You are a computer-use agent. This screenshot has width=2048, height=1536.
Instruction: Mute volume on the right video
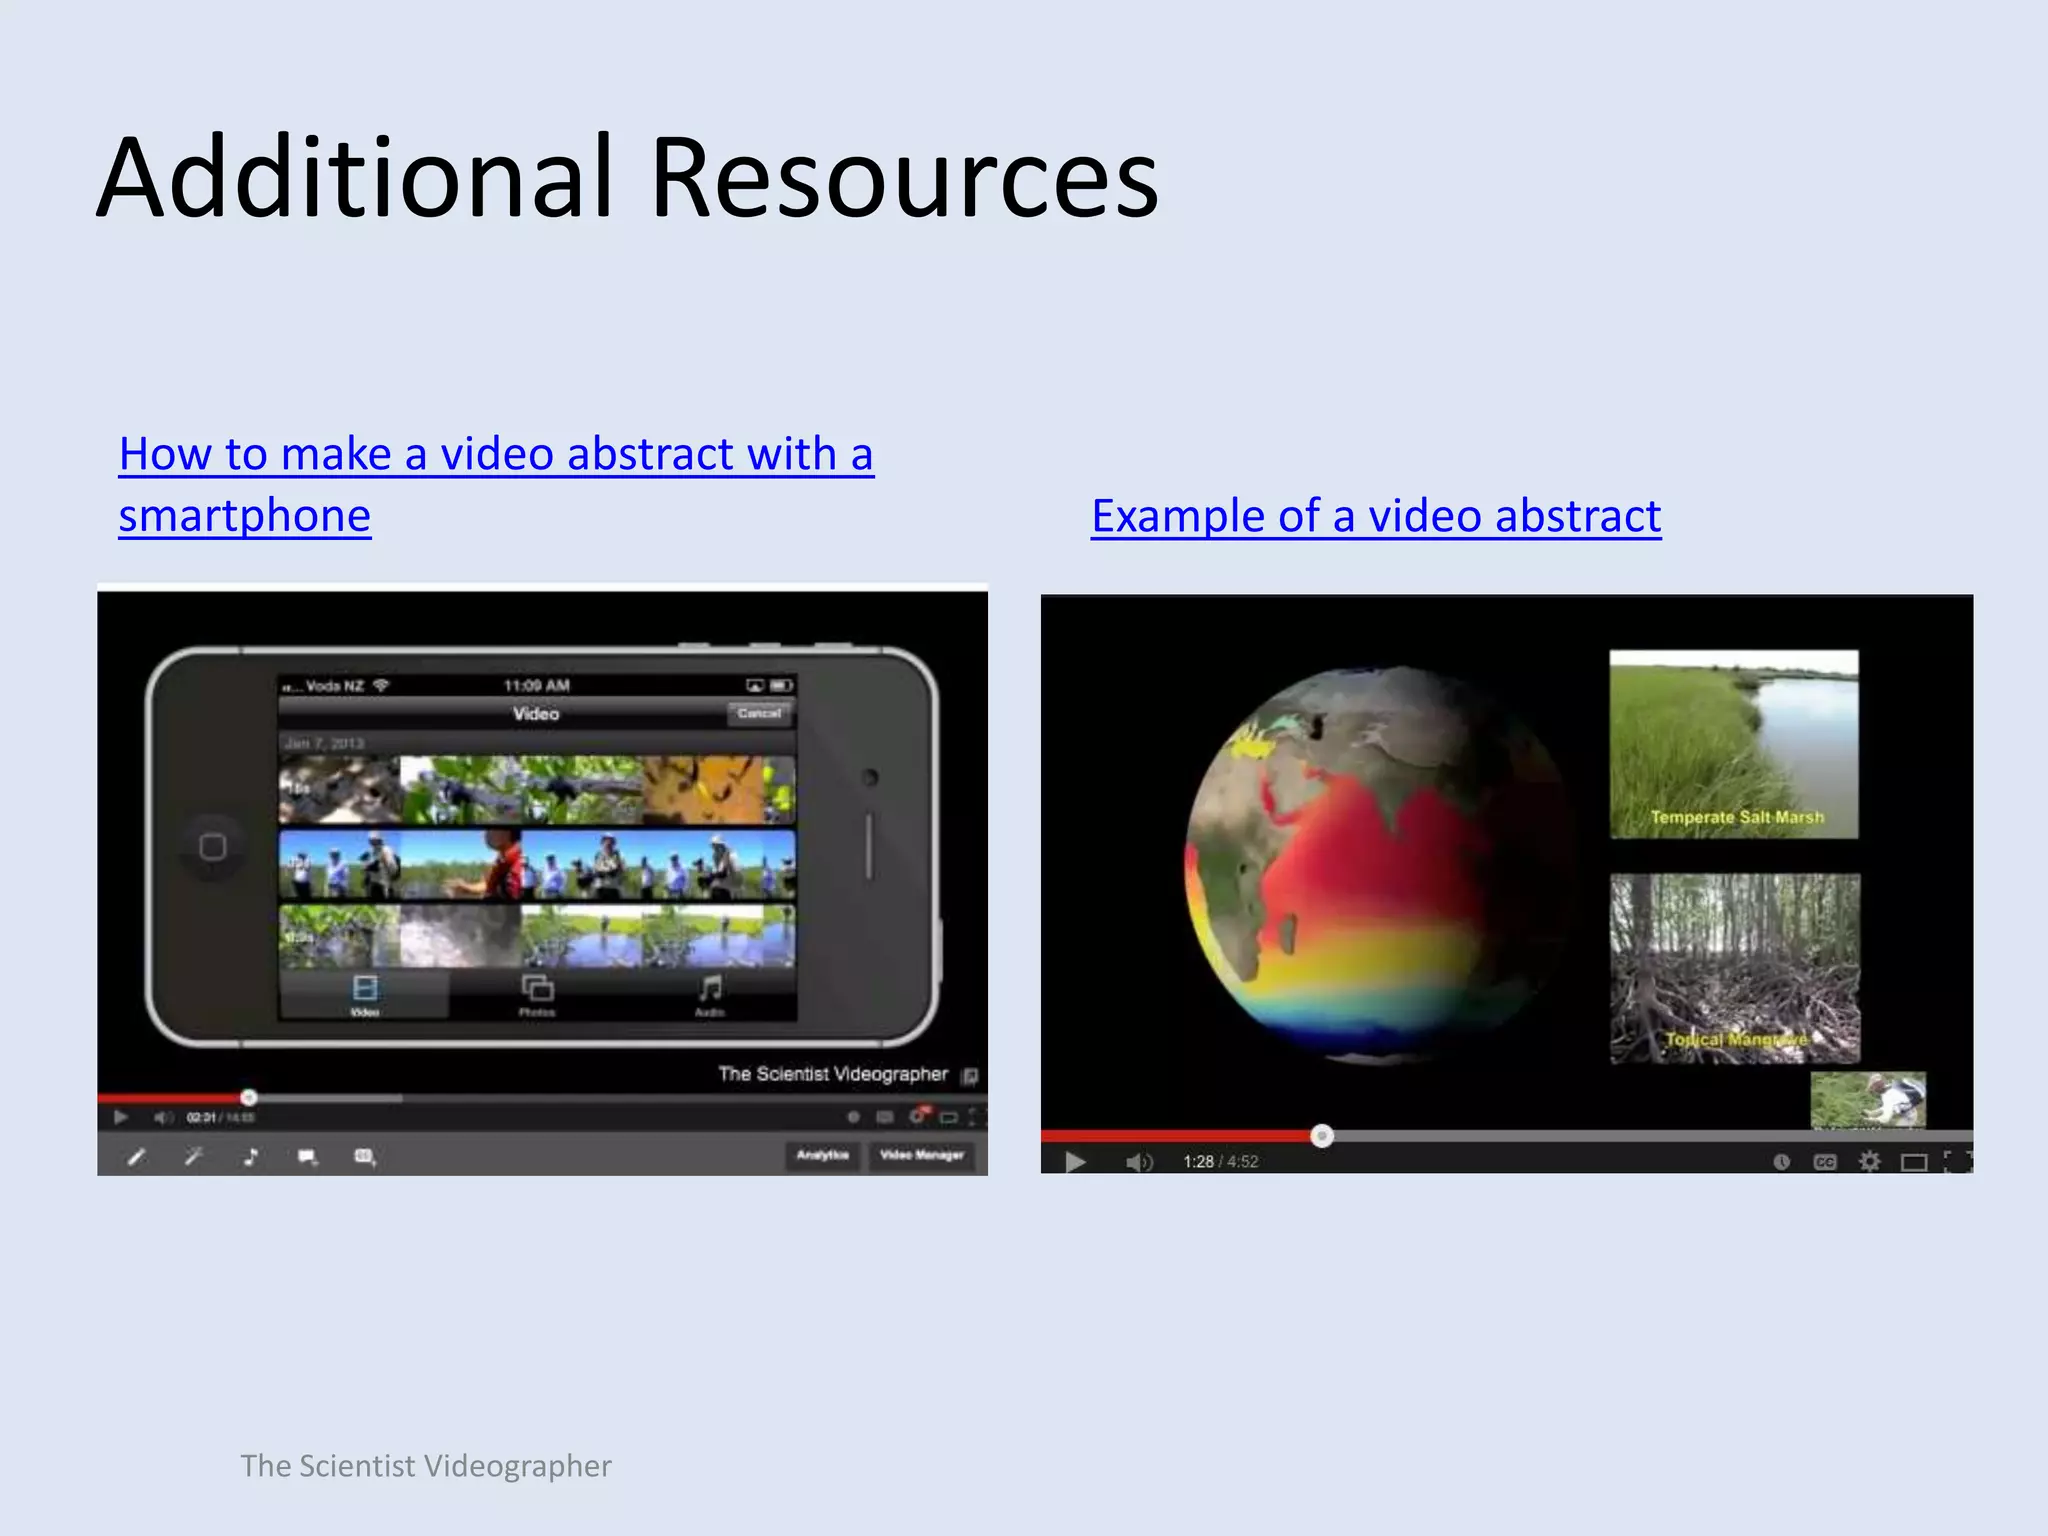tap(1138, 1162)
